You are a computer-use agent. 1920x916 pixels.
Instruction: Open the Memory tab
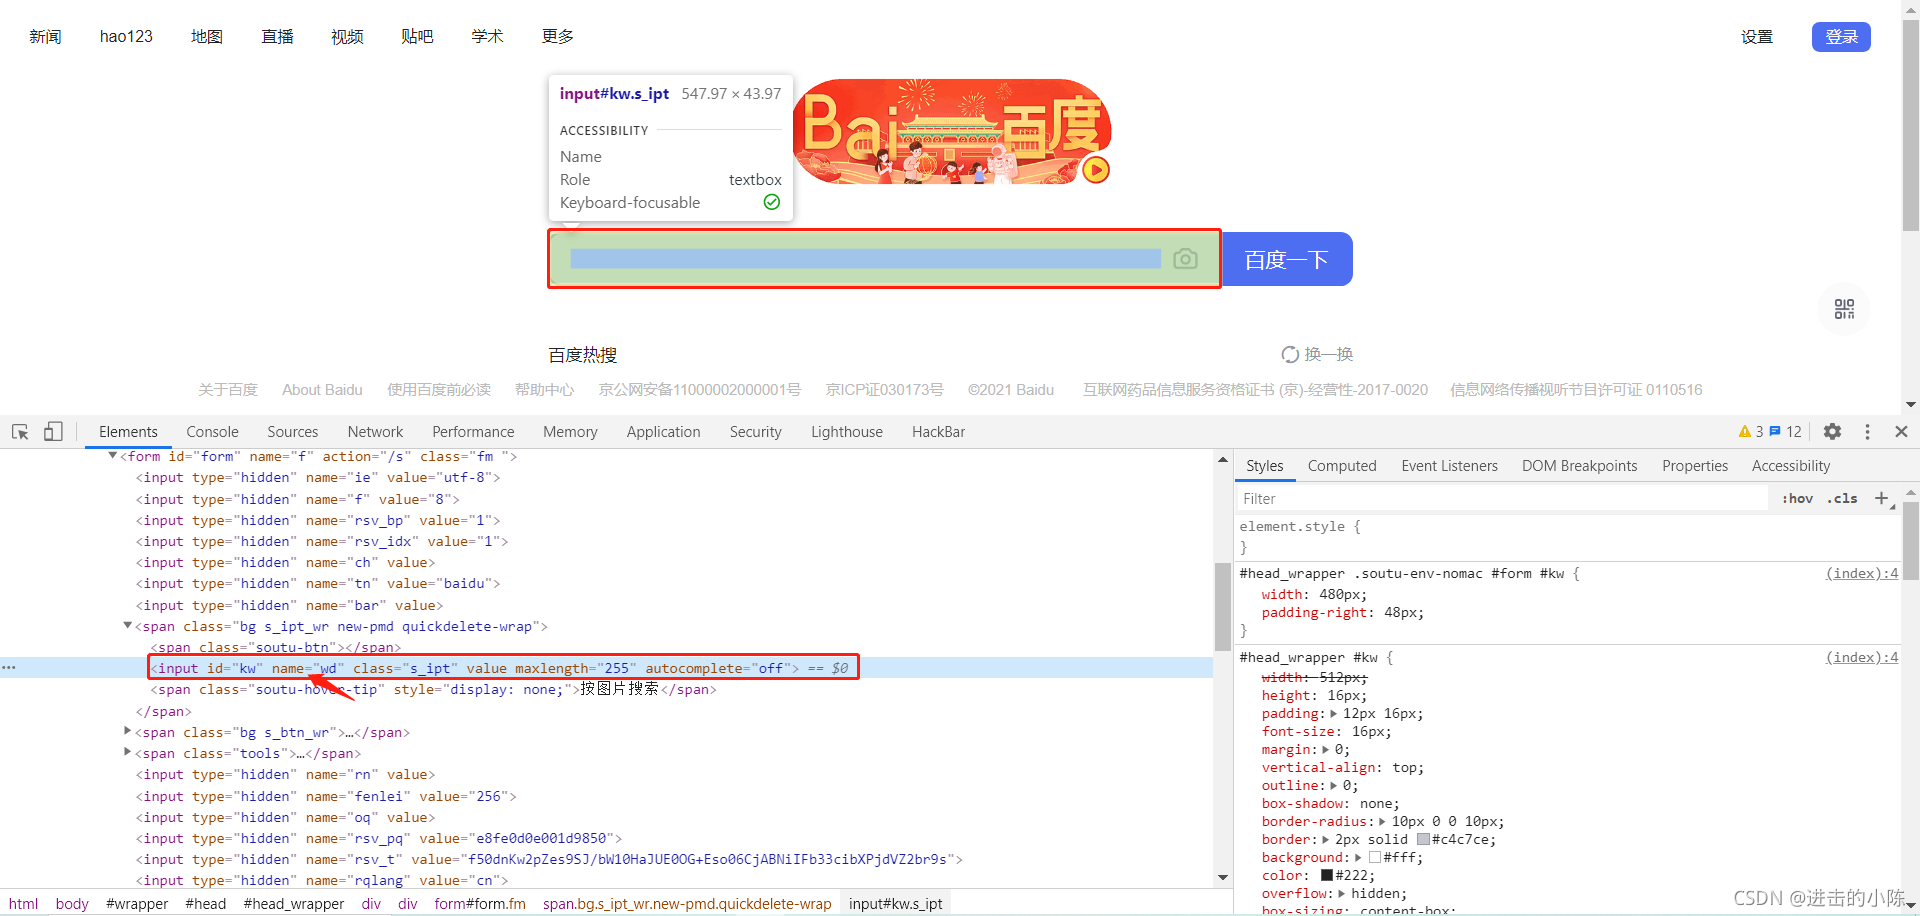570,432
